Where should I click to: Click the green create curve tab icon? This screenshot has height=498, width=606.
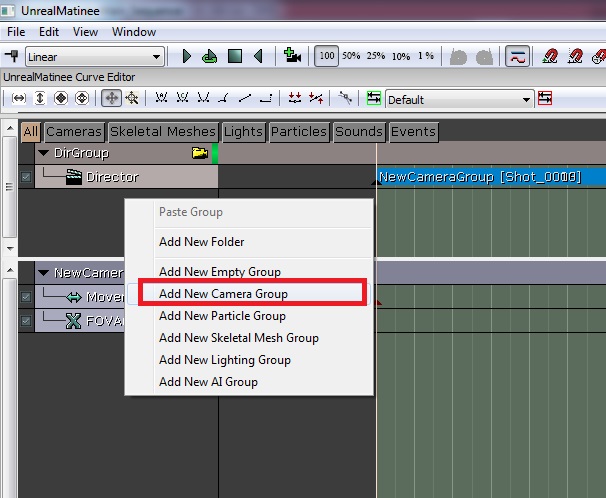click(374, 98)
